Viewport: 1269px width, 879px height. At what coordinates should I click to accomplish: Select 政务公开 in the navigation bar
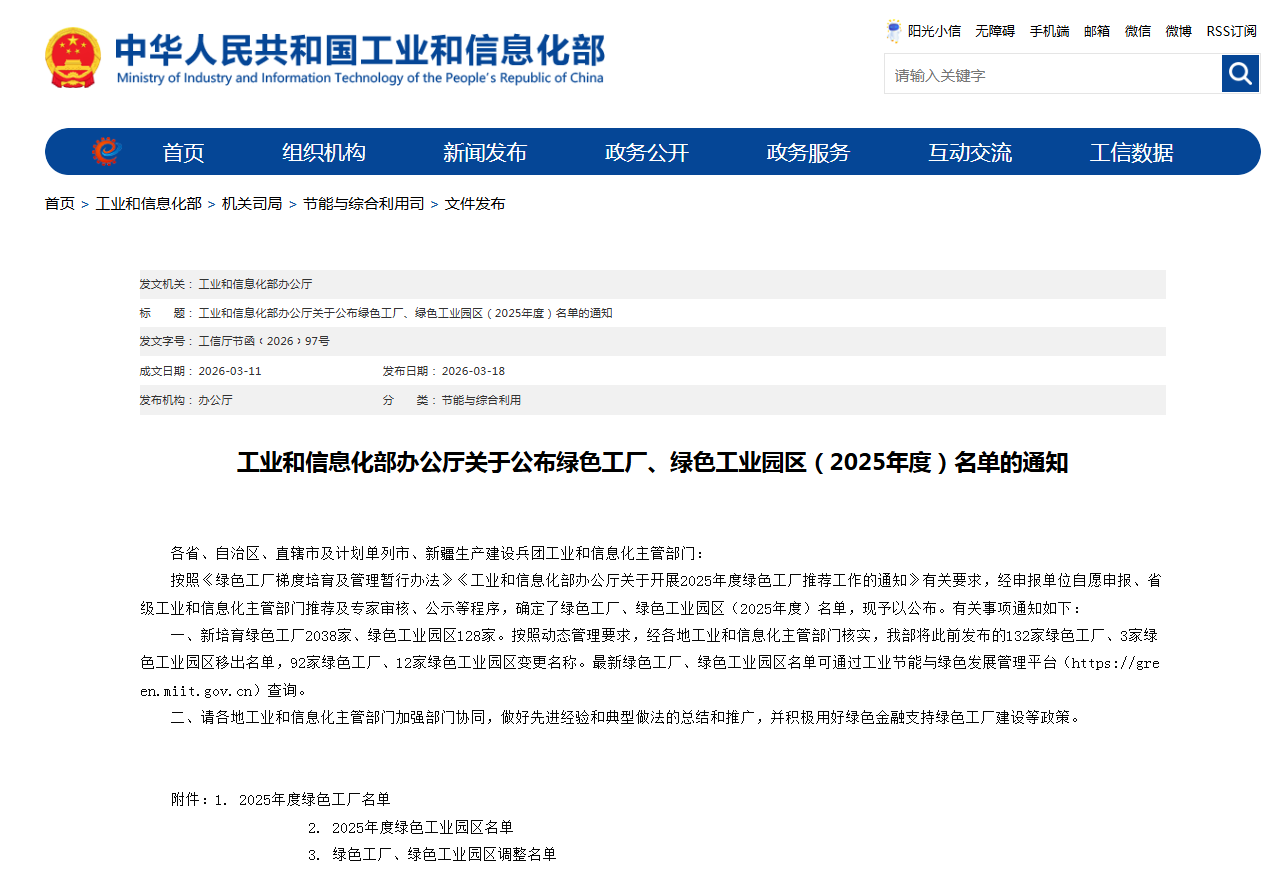coord(646,153)
